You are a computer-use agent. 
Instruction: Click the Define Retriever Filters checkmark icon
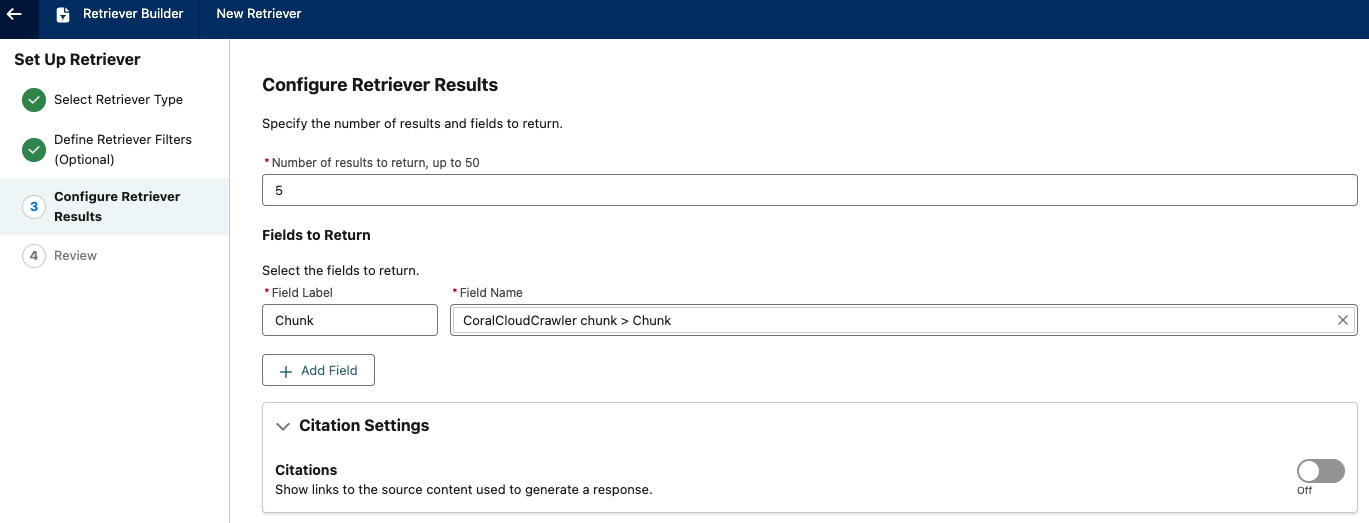pyautogui.click(x=34, y=150)
